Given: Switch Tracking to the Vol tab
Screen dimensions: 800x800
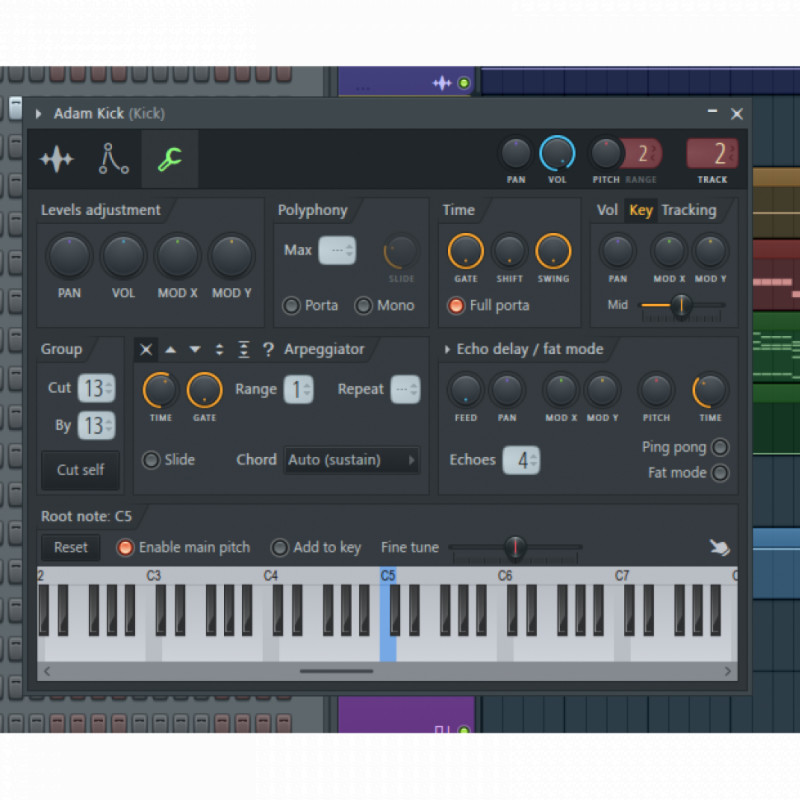Looking at the screenshot, I should point(607,210).
